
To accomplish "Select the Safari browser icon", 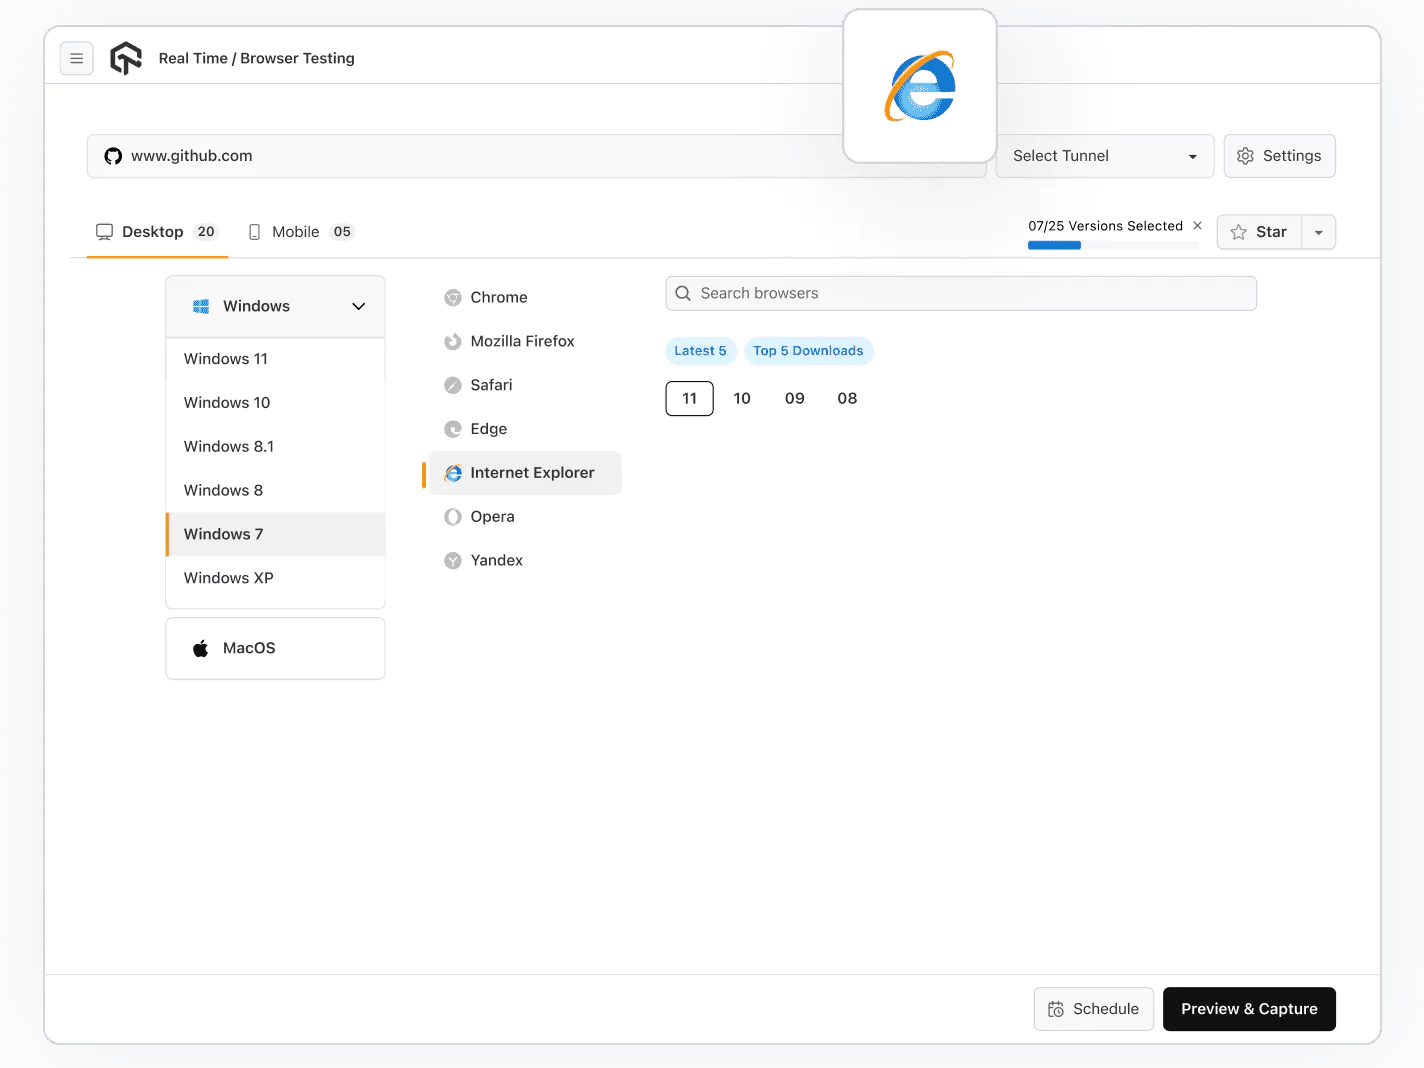I will 454,385.
